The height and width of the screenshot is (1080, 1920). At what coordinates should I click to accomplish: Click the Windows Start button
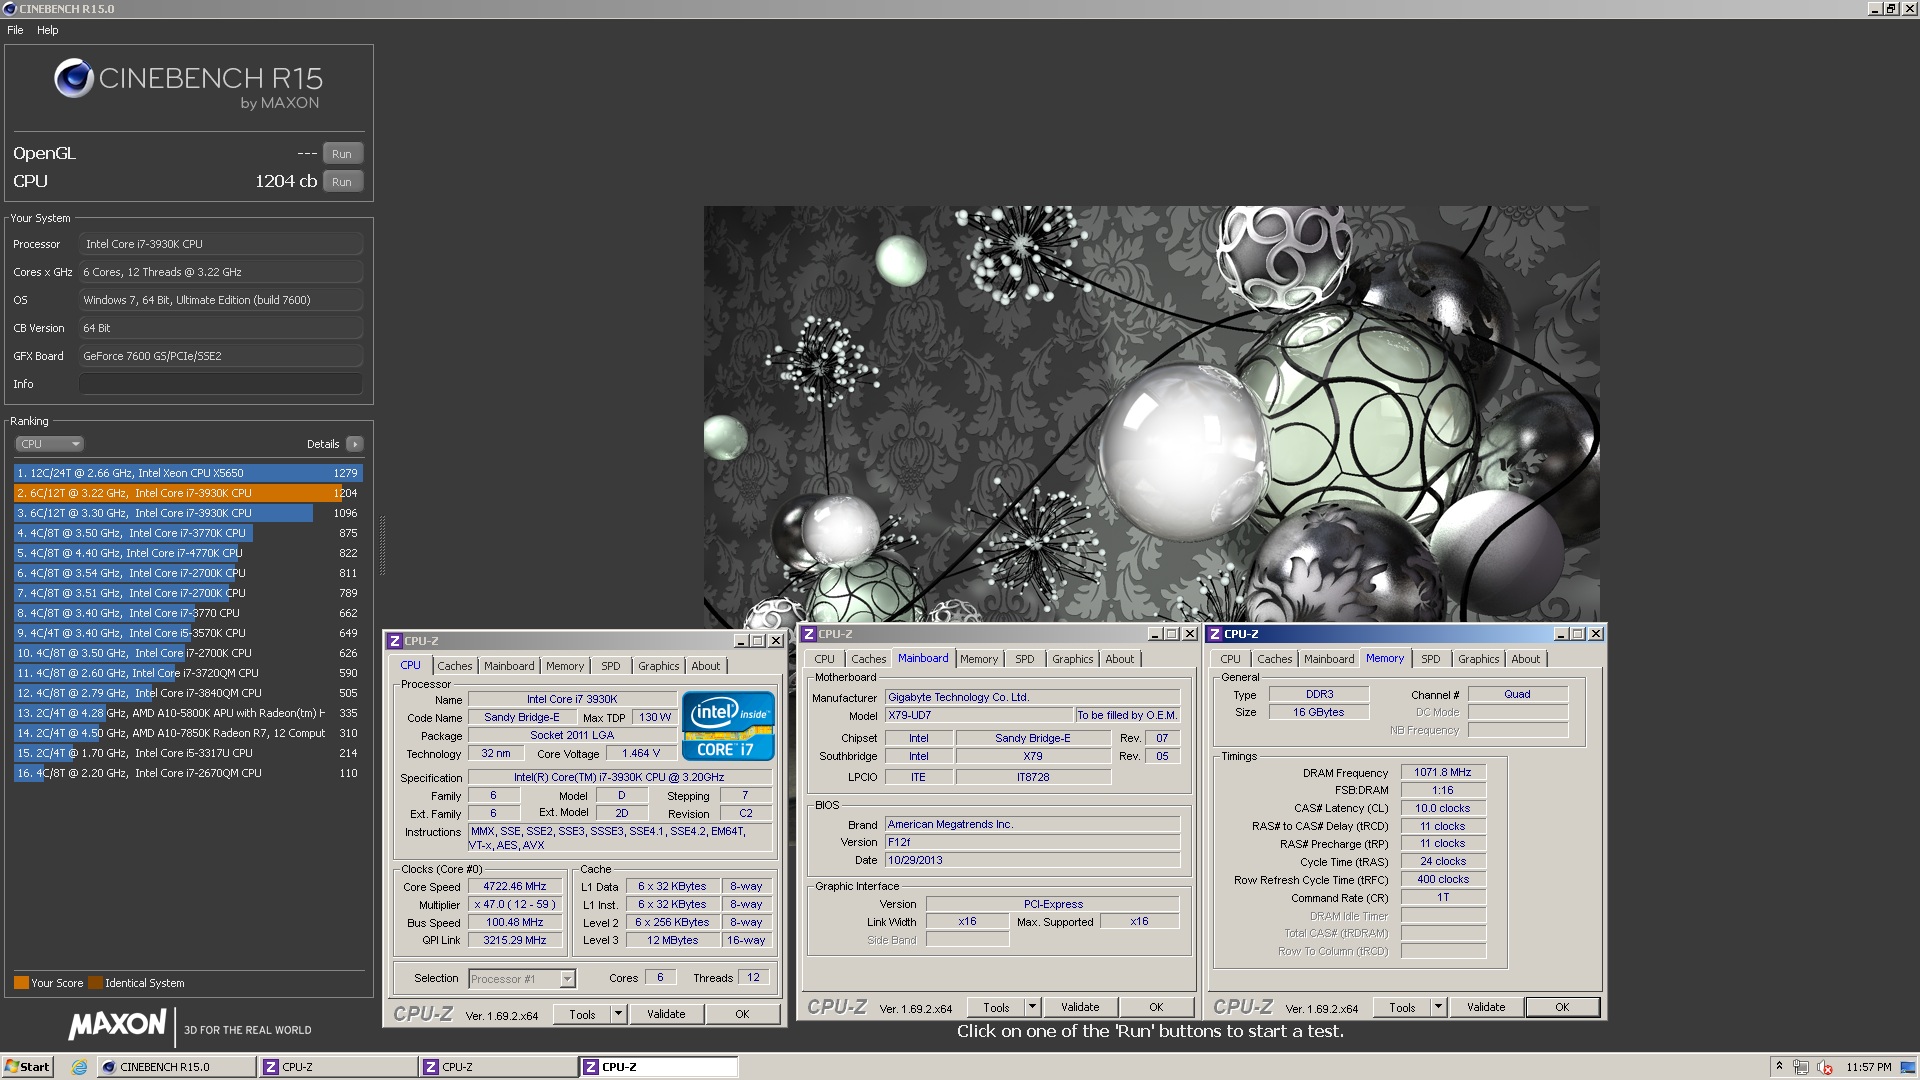pos(27,1067)
